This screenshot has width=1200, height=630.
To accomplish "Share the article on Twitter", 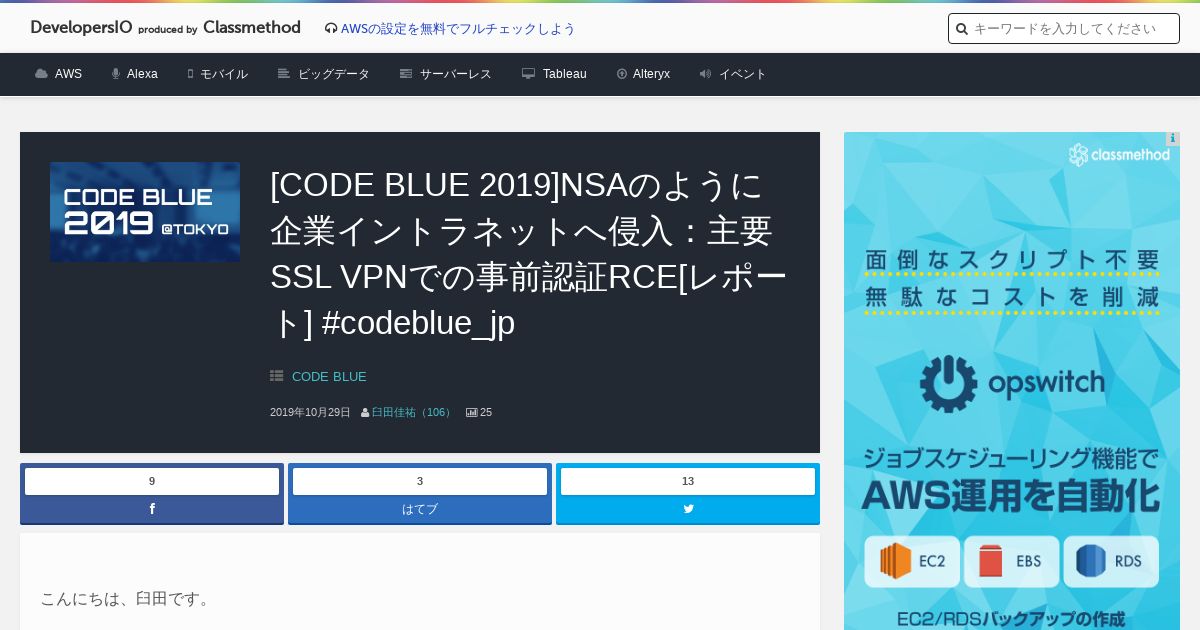I will [x=688, y=509].
